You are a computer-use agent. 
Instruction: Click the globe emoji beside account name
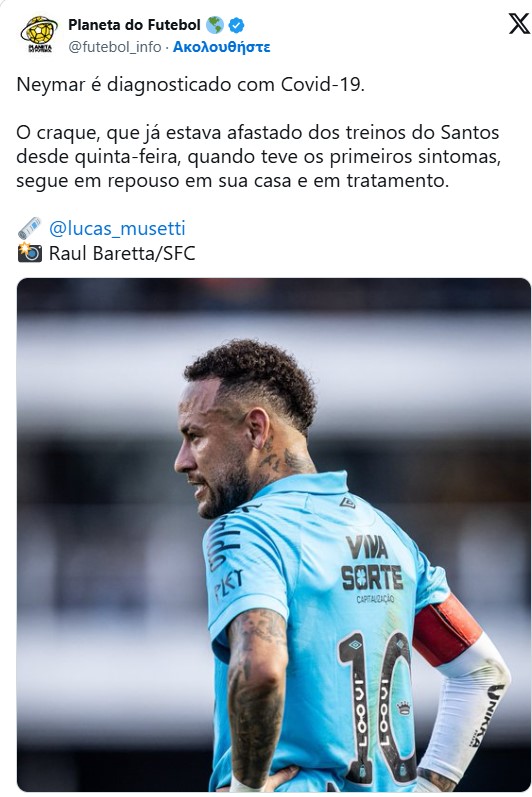point(214,24)
